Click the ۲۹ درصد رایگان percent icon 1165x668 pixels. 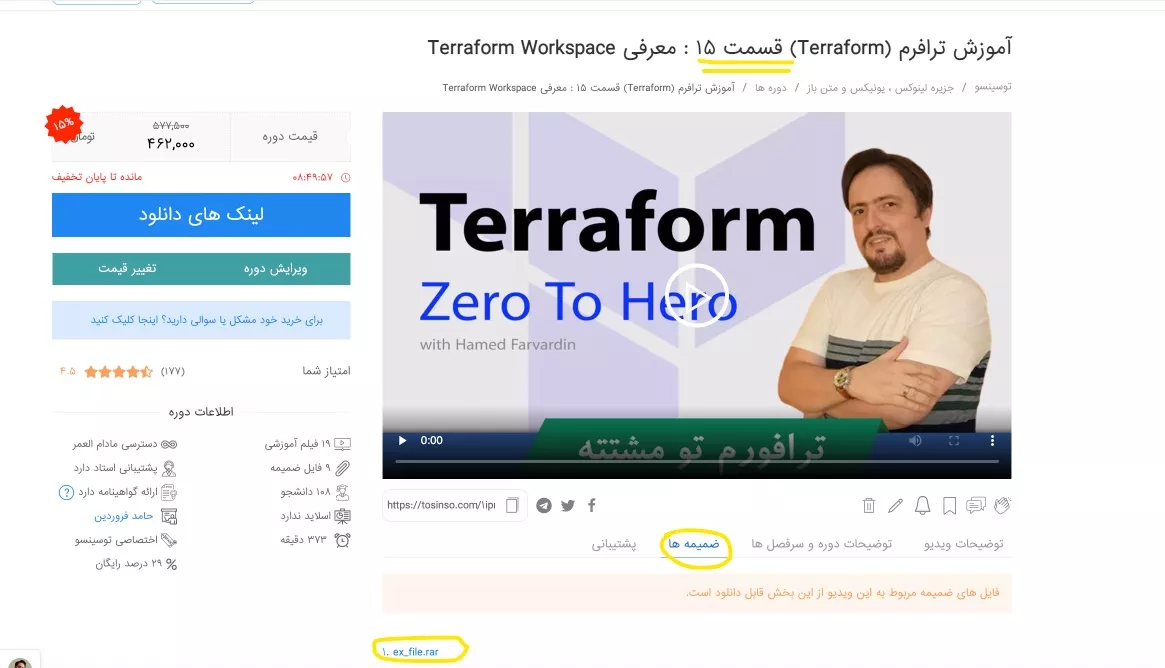coord(172,565)
